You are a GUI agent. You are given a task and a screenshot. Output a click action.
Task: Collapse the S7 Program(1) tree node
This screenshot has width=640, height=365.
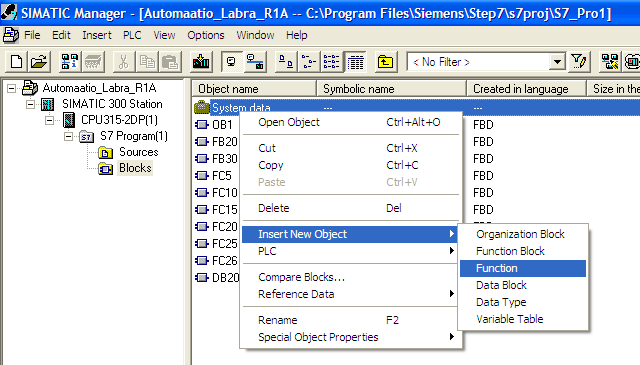(x=69, y=136)
